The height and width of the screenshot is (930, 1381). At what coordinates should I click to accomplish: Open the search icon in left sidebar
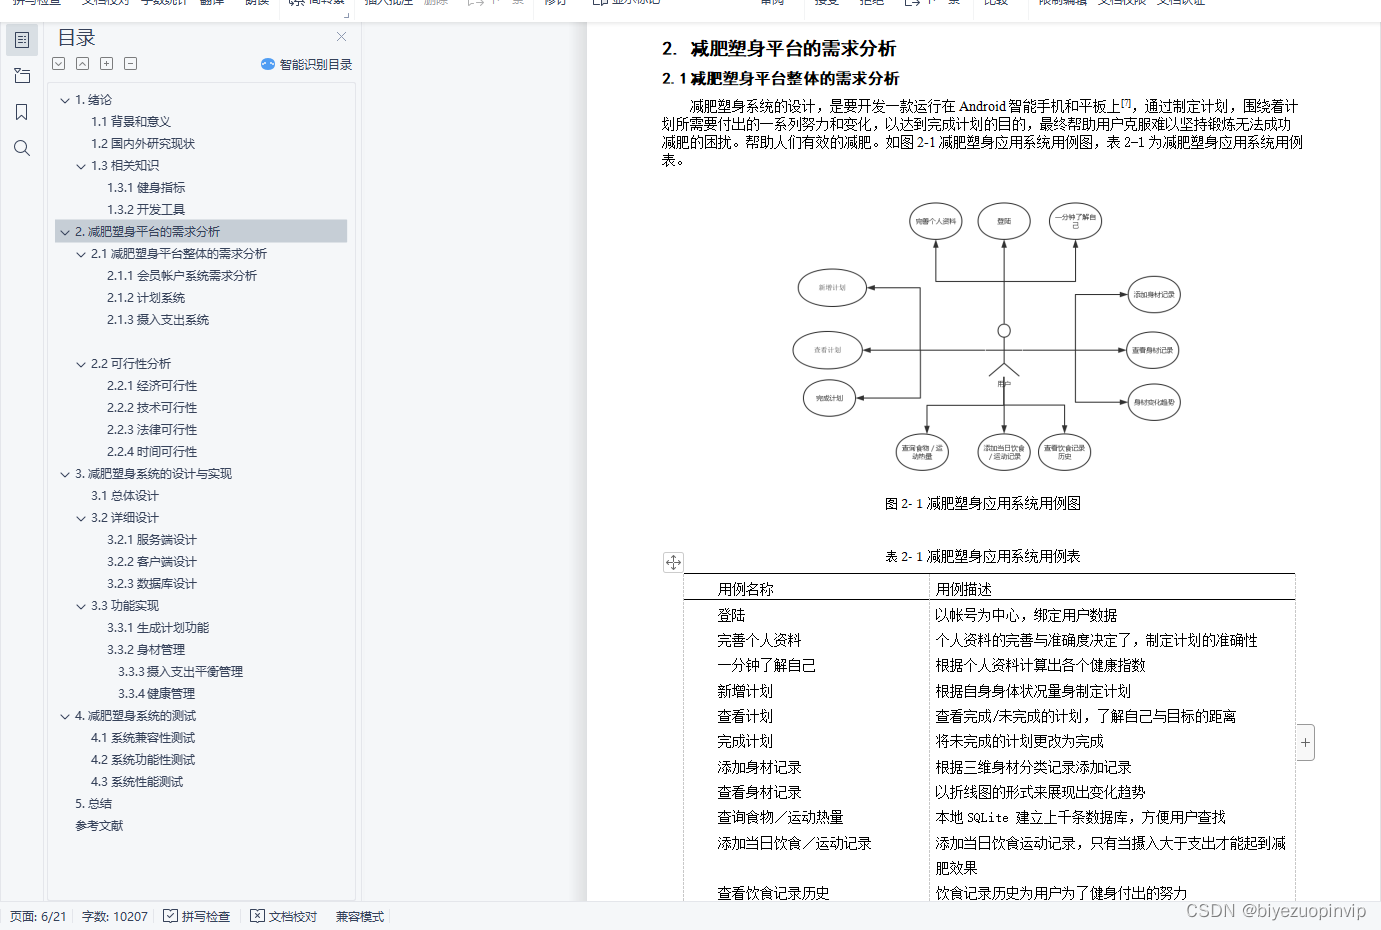(22, 148)
